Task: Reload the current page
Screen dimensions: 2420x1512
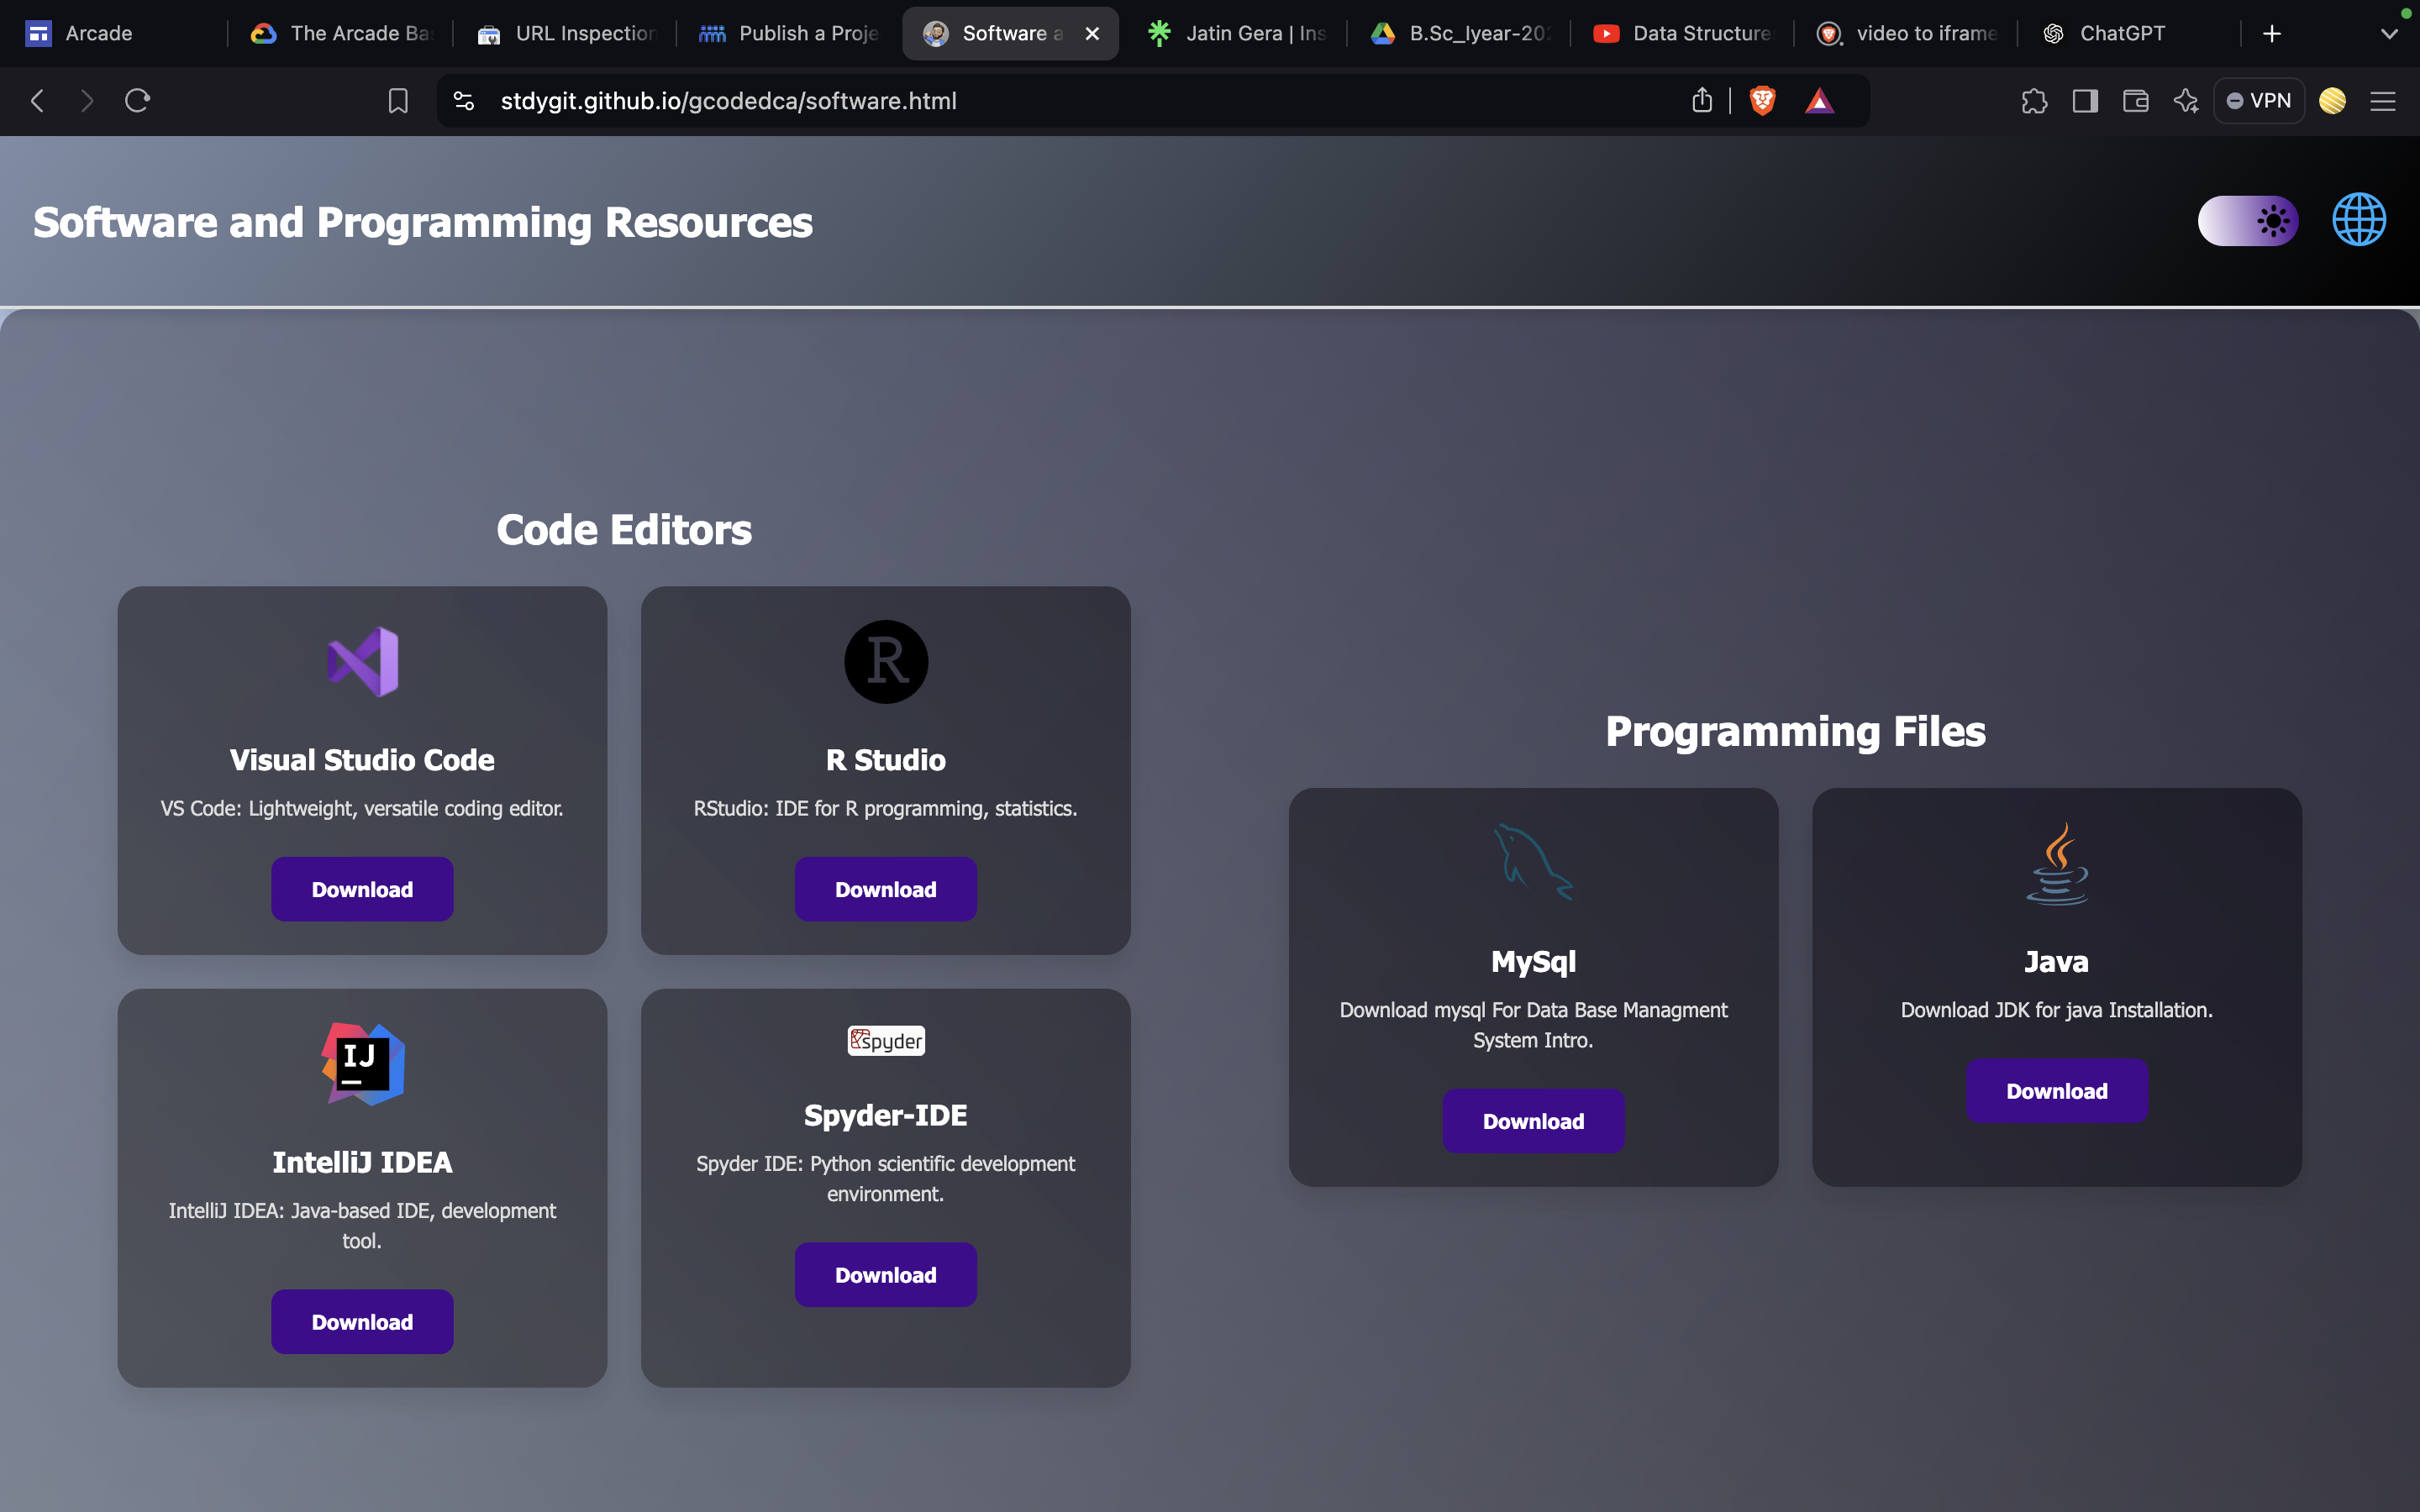Action: click(138, 101)
